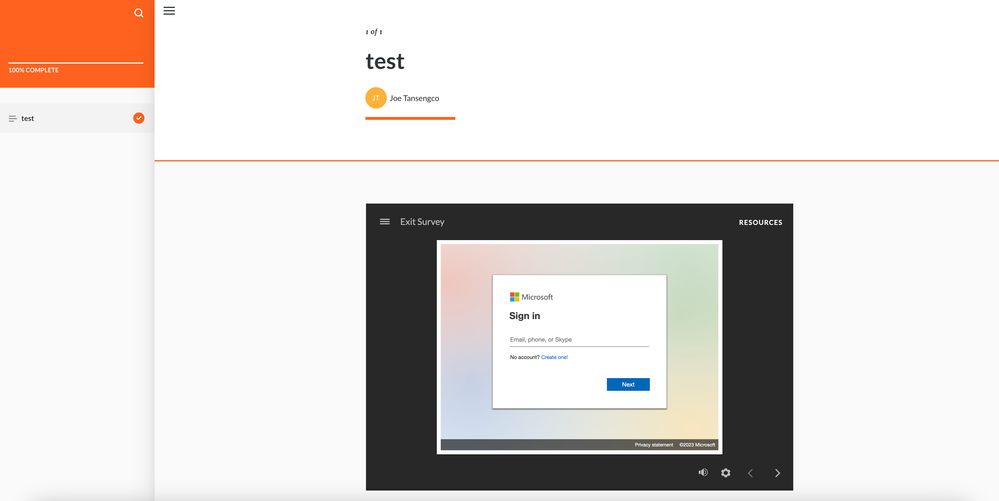Open the RESOURCES tab in player
Viewport: 999px width, 501px height.
761,222
